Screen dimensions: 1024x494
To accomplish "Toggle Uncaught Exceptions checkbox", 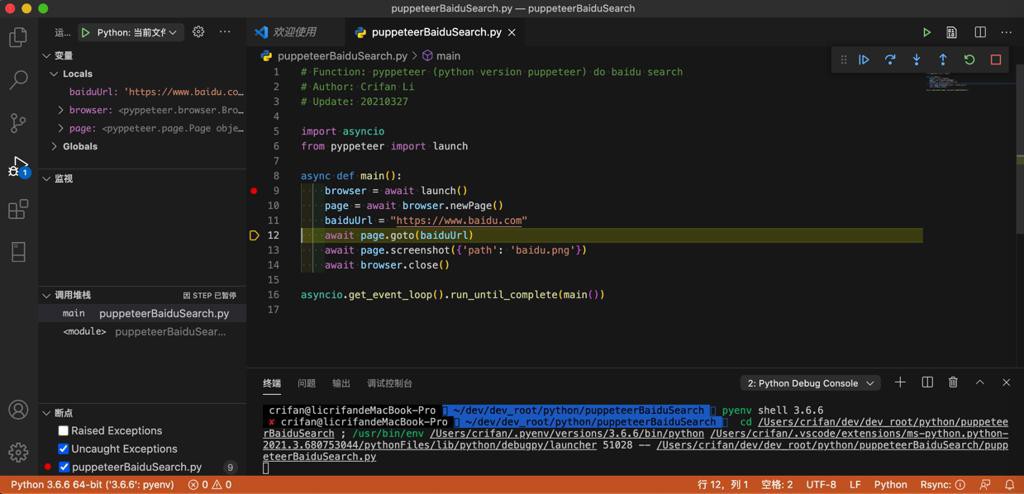I will point(63,449).
